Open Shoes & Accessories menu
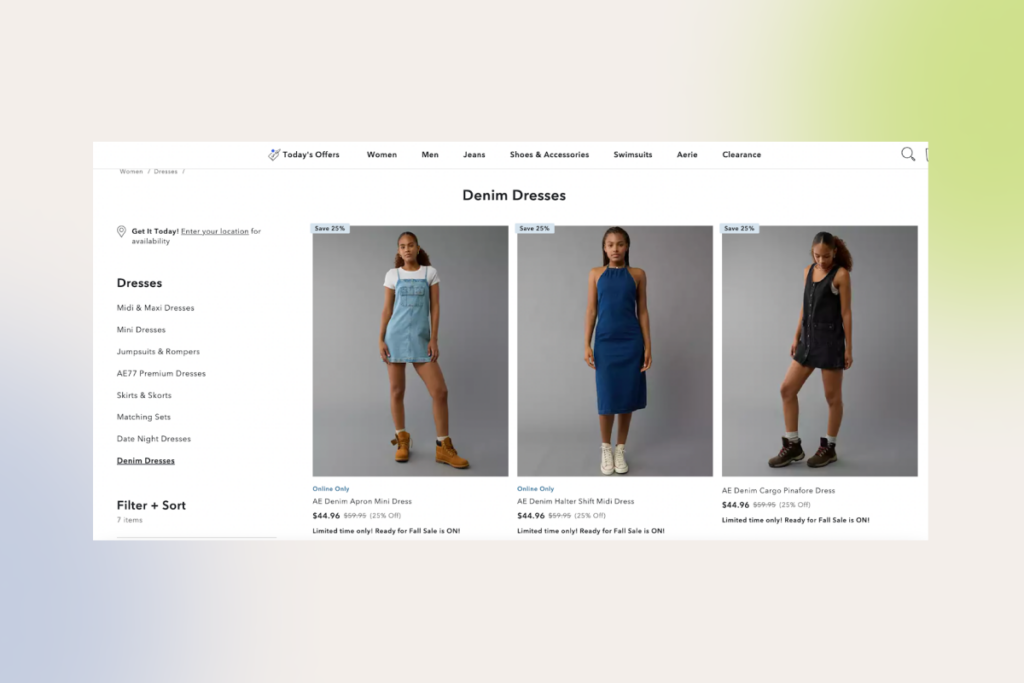This screenshot has width=1024, height=683. point(549,155)
